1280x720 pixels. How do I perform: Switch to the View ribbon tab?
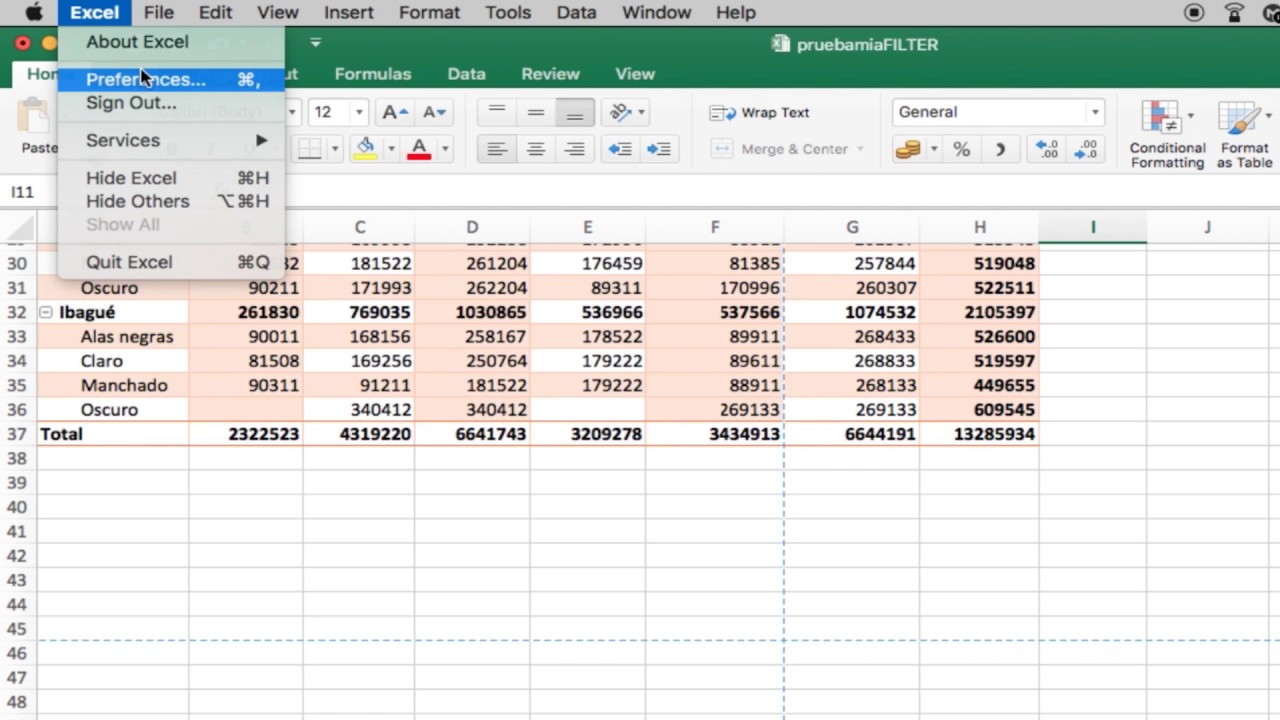tap(634, 74)
